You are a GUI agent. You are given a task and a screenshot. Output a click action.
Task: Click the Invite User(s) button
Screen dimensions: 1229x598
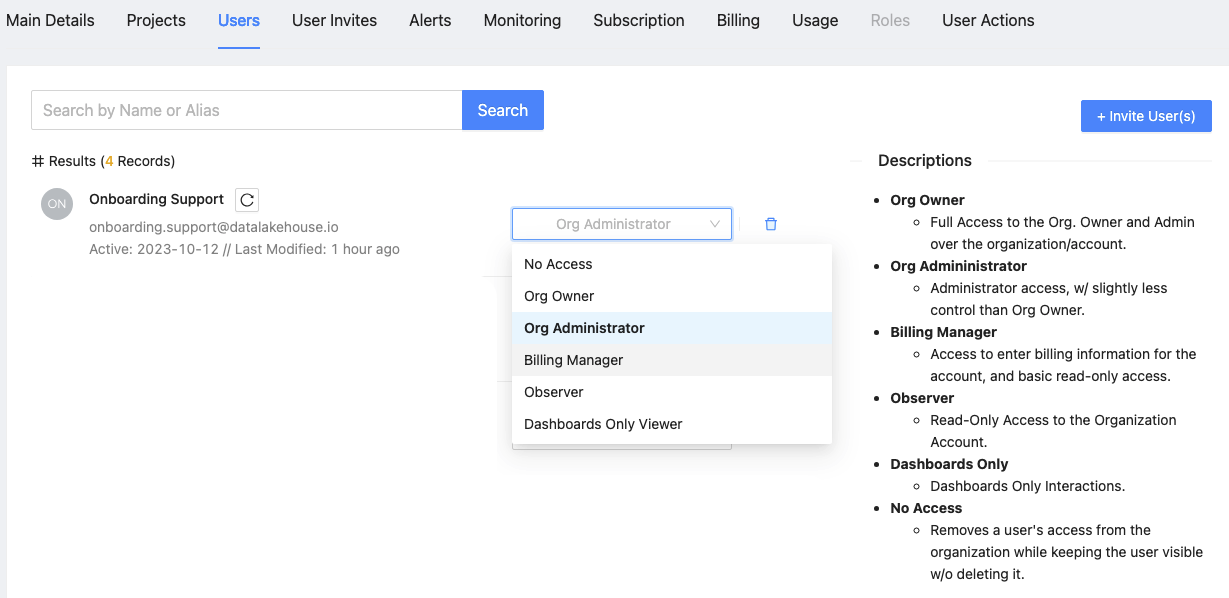1146,116
